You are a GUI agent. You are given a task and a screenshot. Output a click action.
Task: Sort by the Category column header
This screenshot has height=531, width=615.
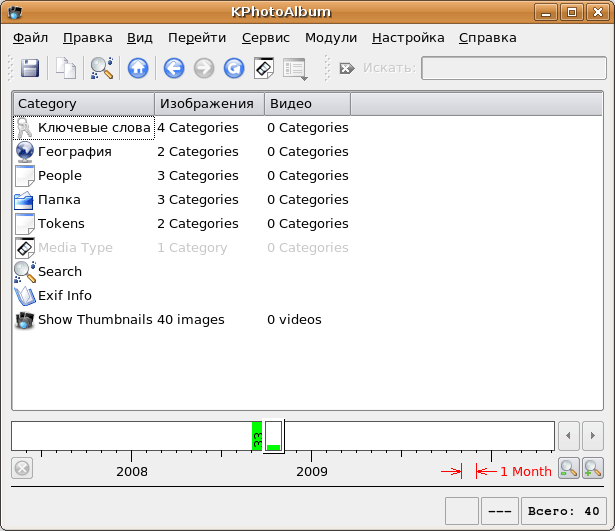pyautogui.click(x=84, y=104)
